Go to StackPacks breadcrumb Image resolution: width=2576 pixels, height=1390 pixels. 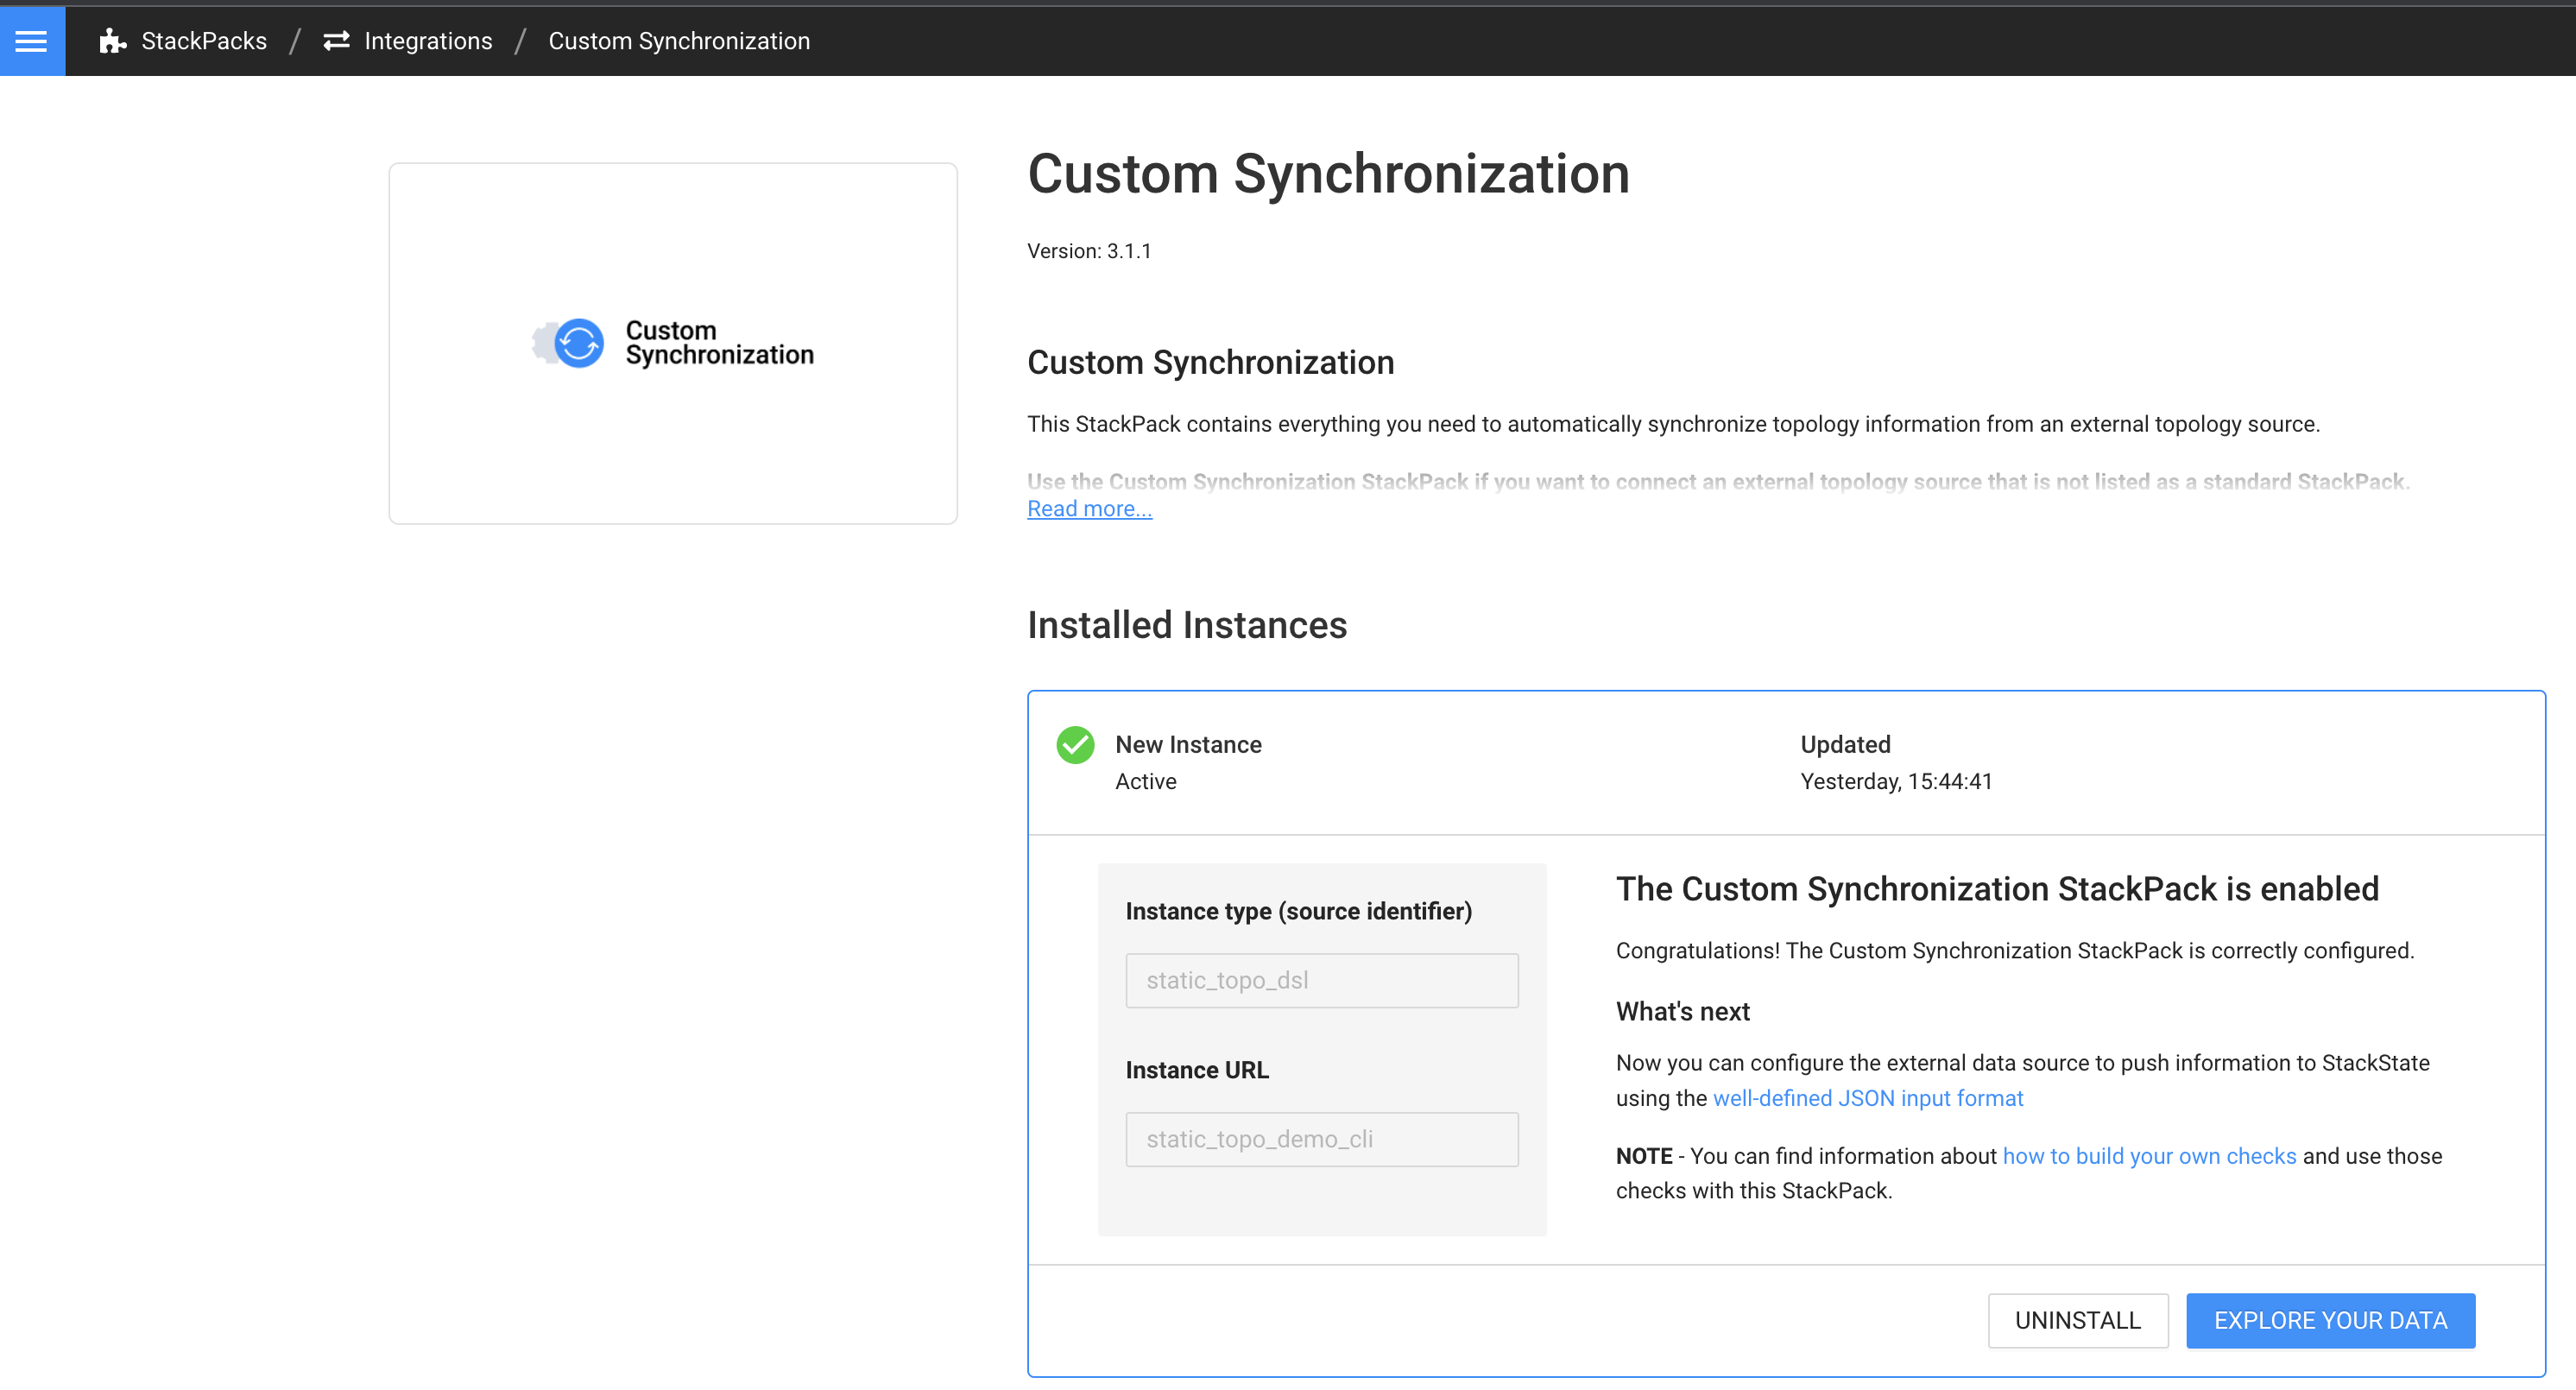point(204,41)
